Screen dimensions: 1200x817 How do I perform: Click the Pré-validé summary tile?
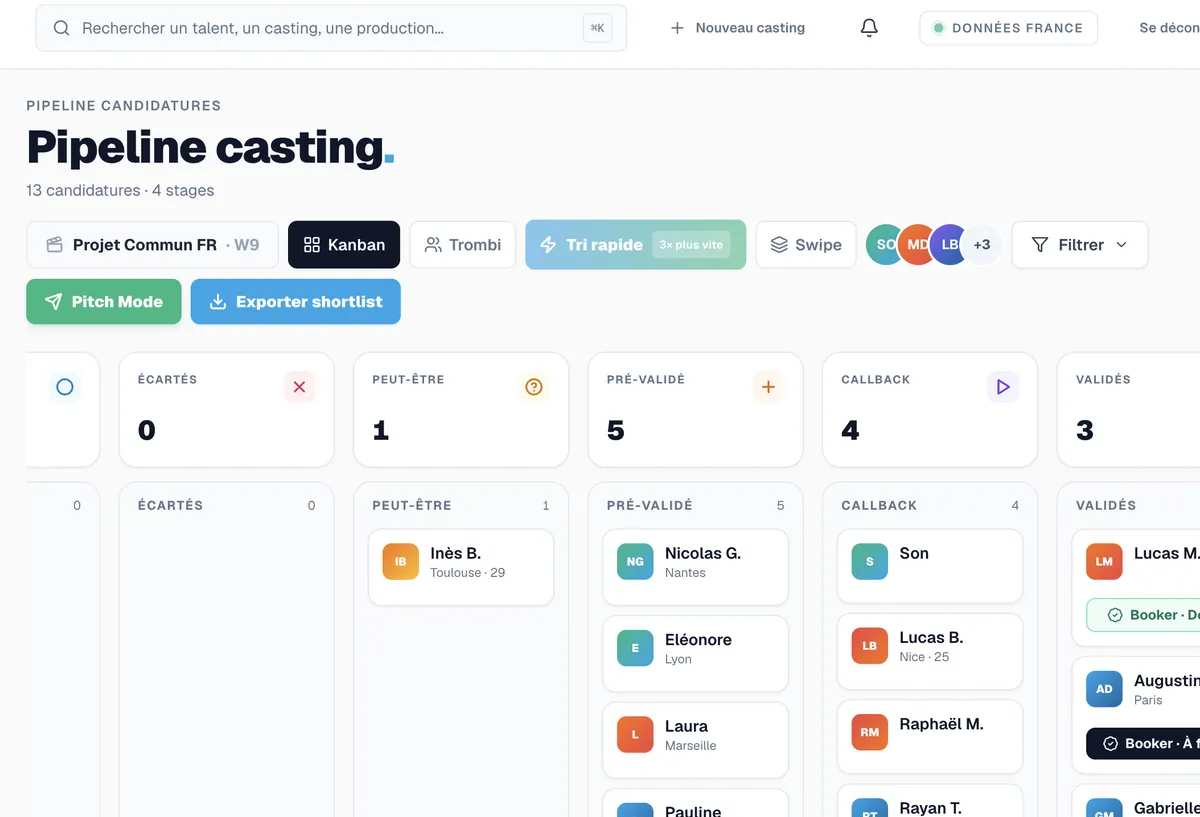[x=696, y=410]
